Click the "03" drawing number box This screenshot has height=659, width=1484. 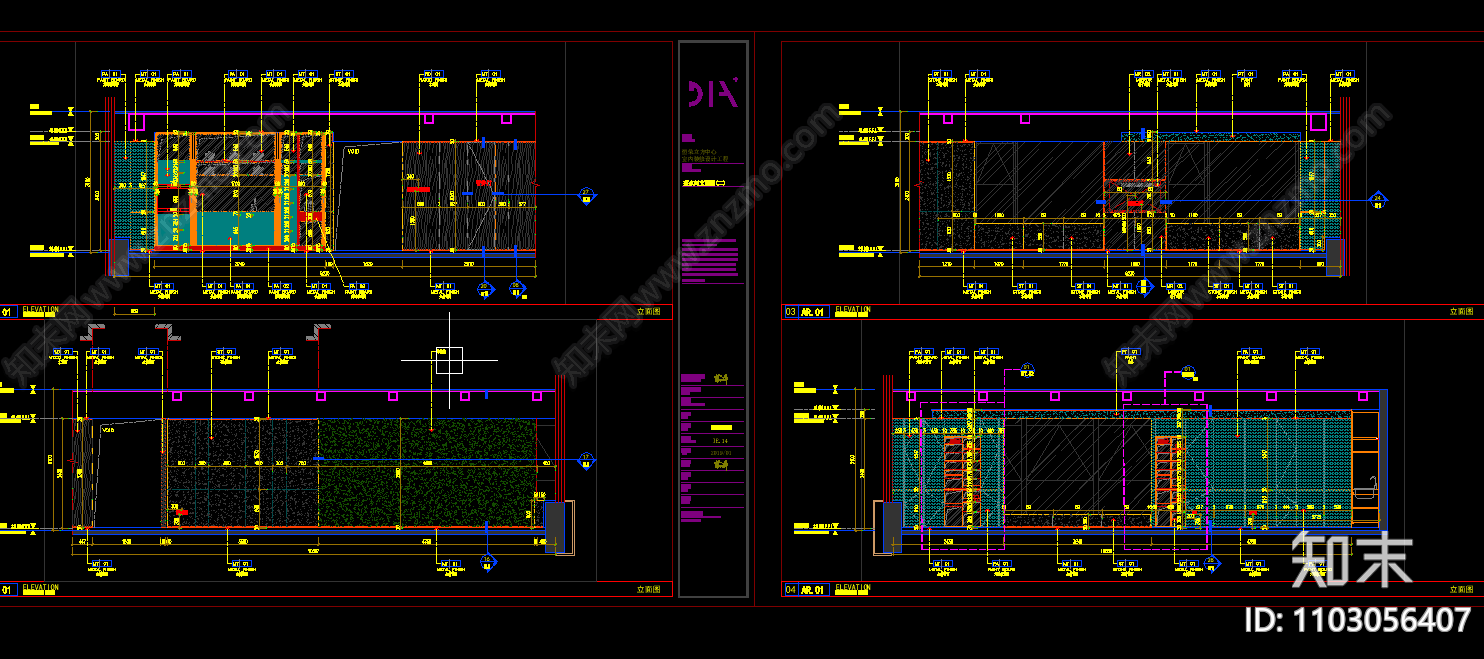790,312
